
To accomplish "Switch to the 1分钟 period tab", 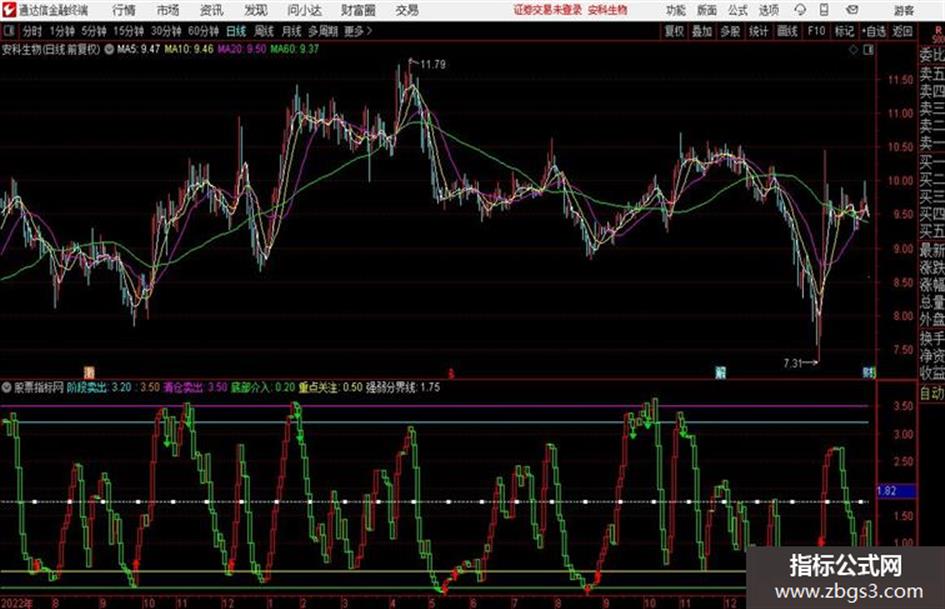I will [62, 31].
